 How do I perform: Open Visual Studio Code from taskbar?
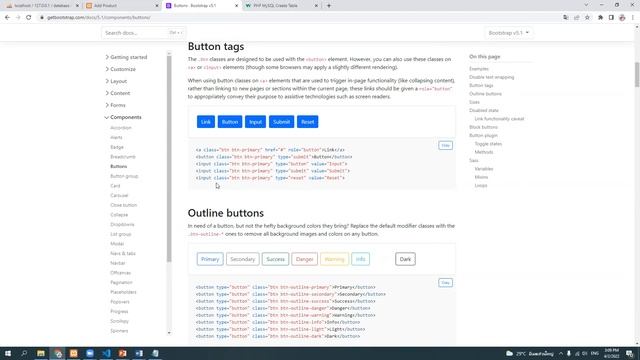(106, 353)
